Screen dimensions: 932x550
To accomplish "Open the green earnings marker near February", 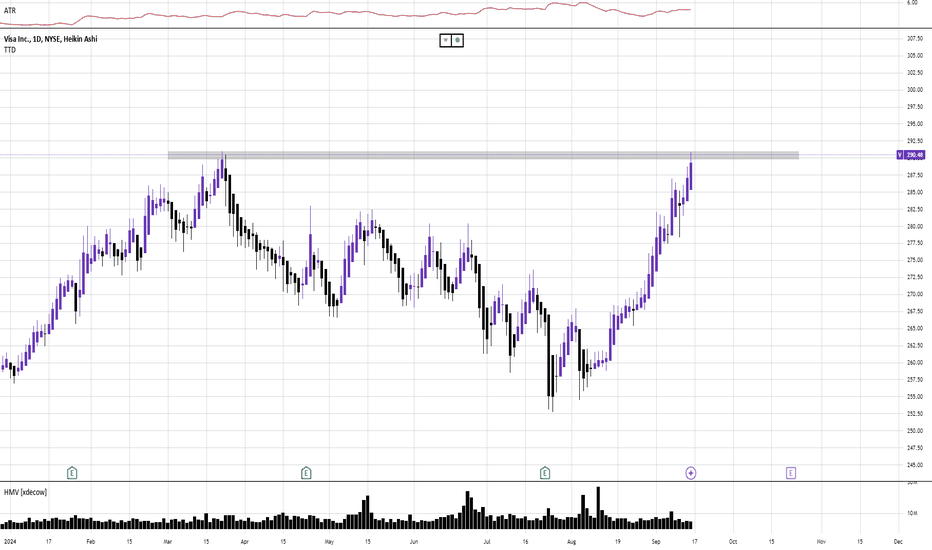I will [x=72, y=473].
